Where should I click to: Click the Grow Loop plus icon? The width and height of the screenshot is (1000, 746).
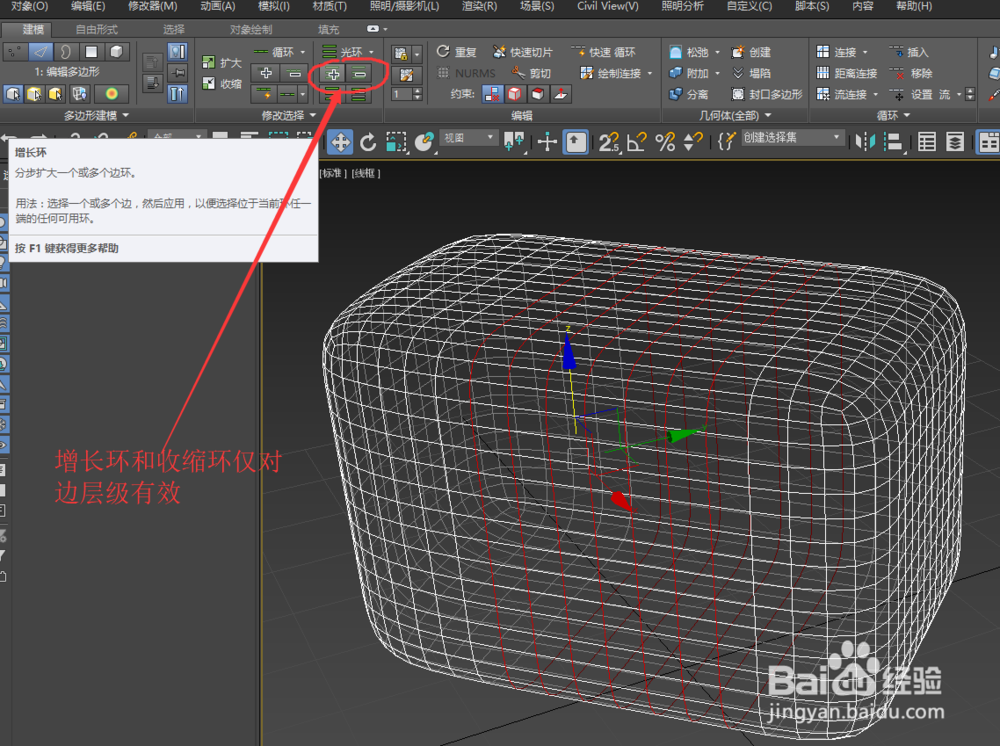click(266, 73)
